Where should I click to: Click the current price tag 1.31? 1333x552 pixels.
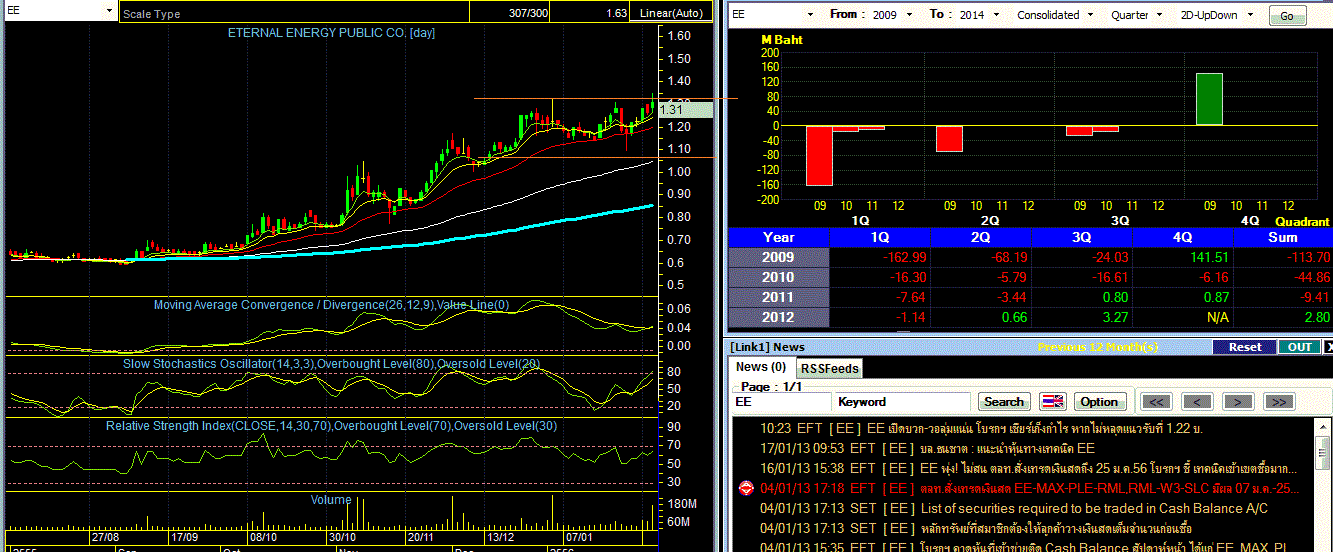[x=685, y=110]
